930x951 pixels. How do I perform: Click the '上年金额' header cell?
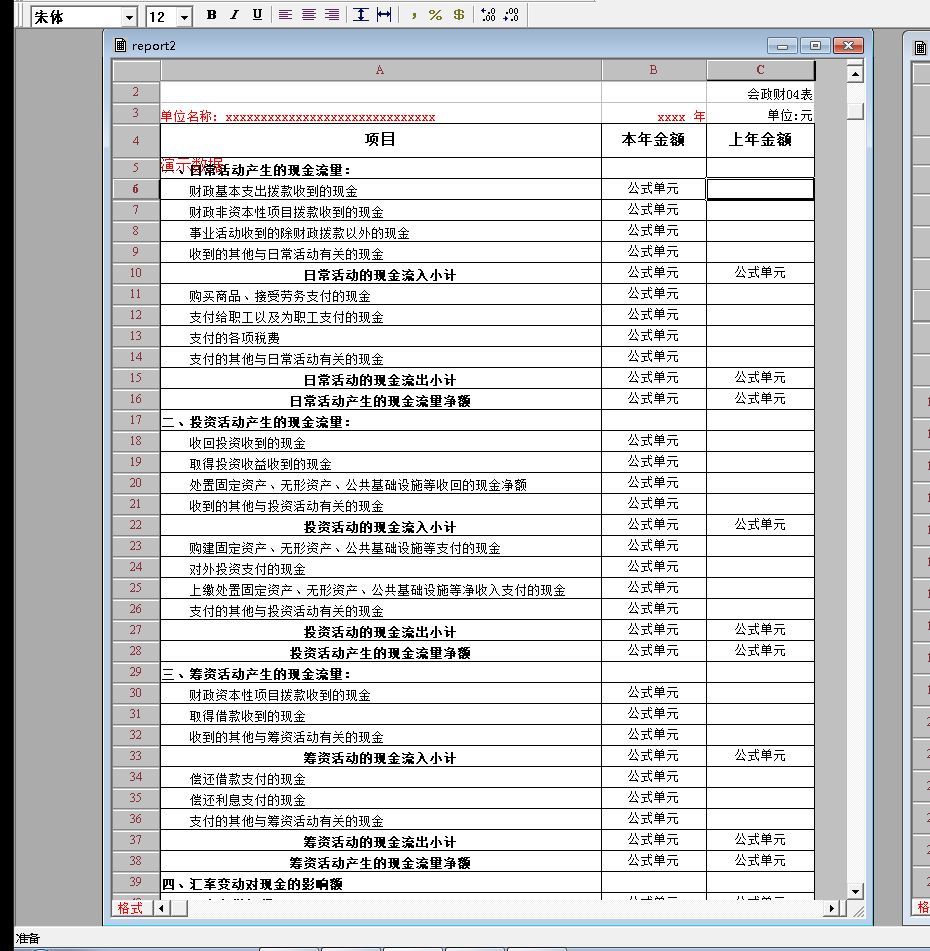[x=760, y=140]
